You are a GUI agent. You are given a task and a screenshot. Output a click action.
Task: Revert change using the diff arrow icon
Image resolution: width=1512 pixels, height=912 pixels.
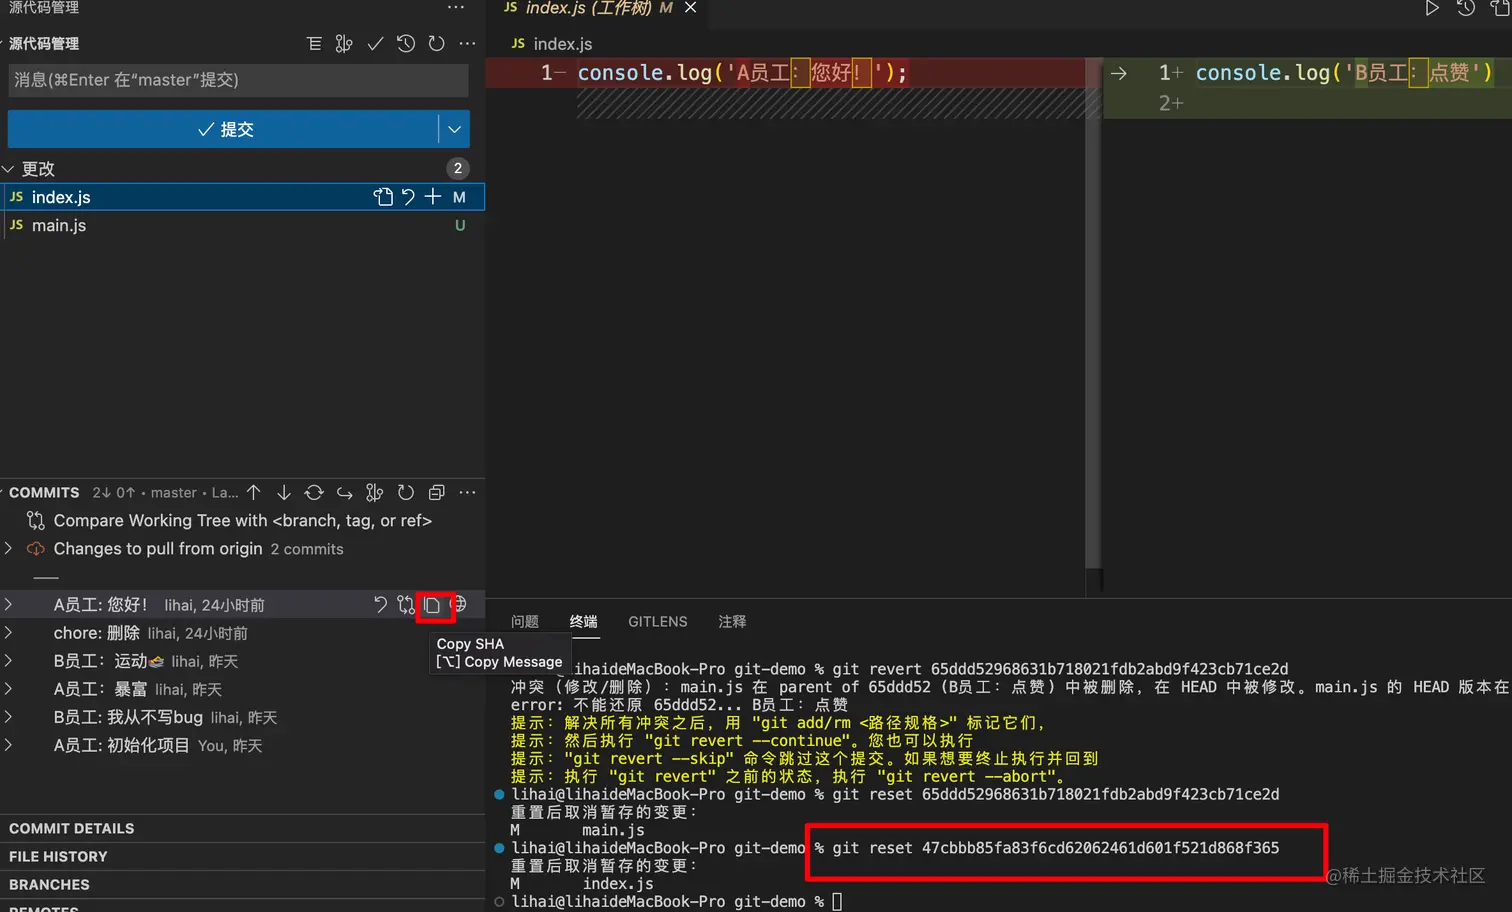click(1119, 73)
